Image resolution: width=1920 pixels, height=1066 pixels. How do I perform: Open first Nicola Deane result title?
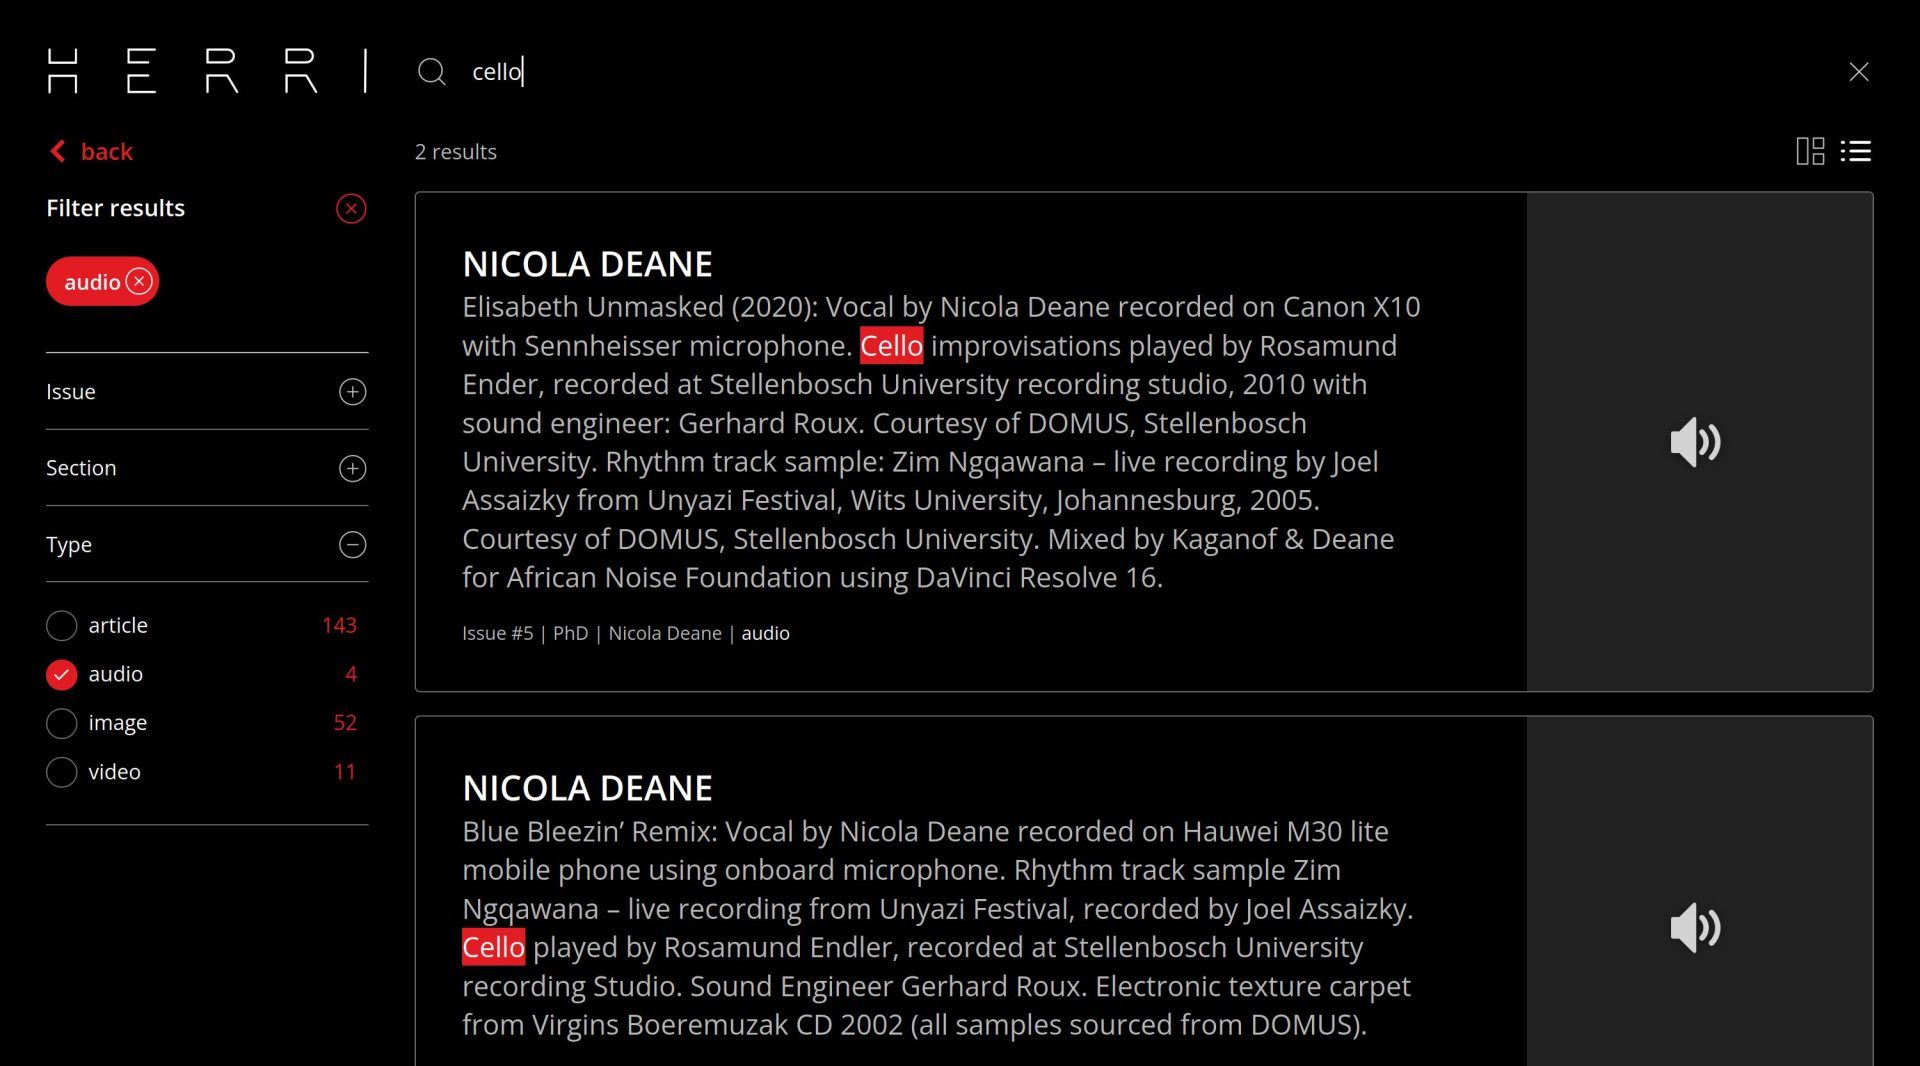point(587,264)
